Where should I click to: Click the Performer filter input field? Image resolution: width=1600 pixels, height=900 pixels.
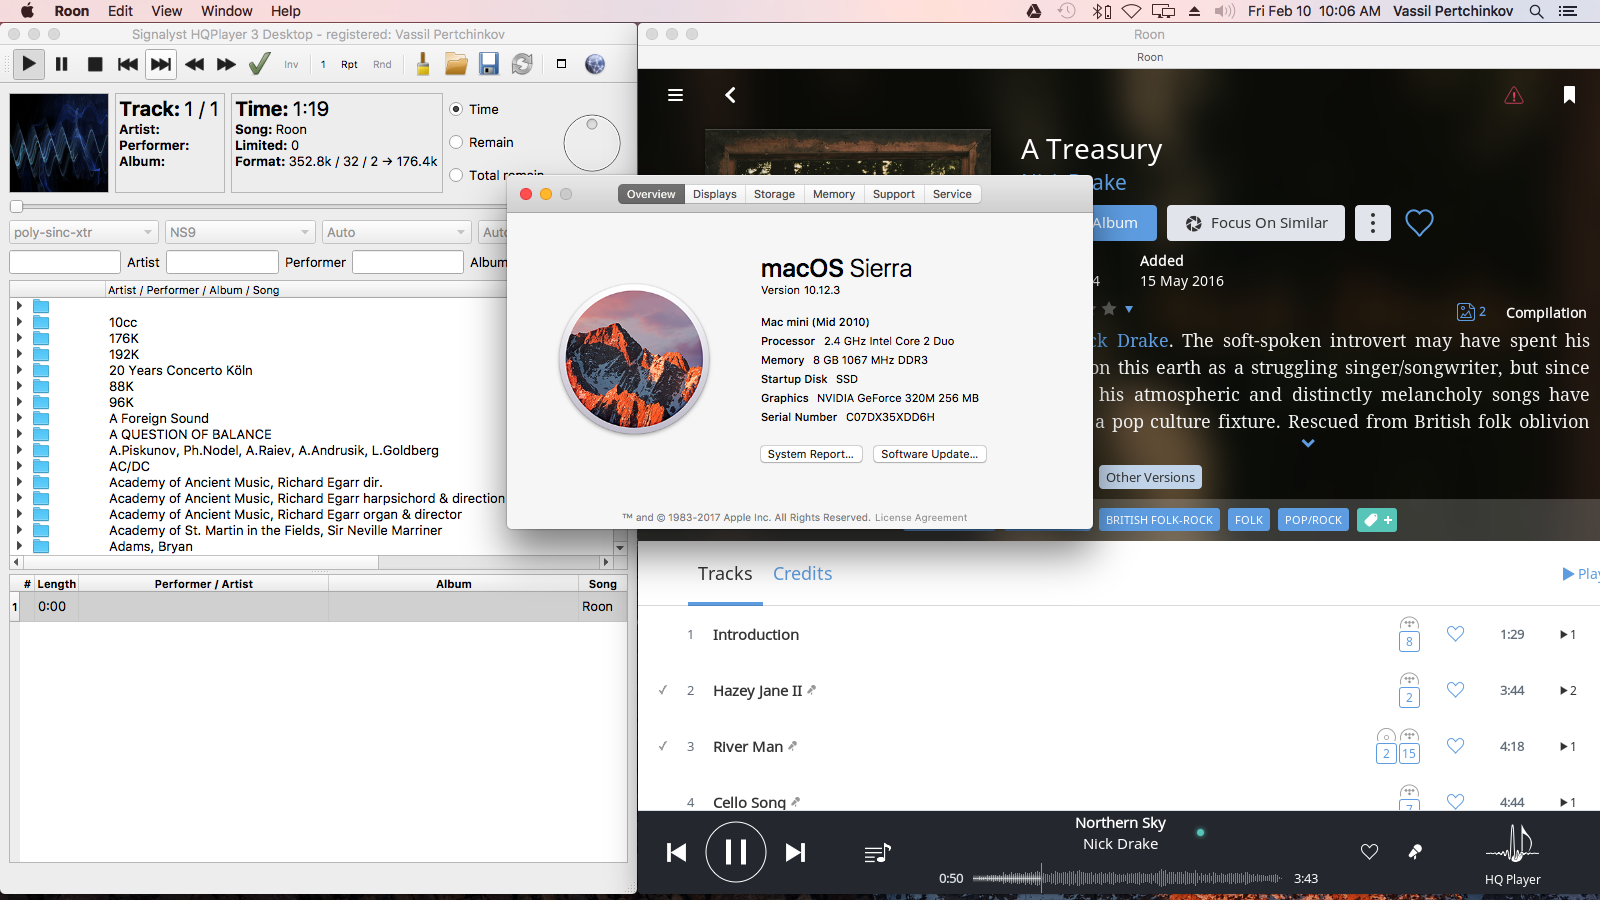(222, 262)
